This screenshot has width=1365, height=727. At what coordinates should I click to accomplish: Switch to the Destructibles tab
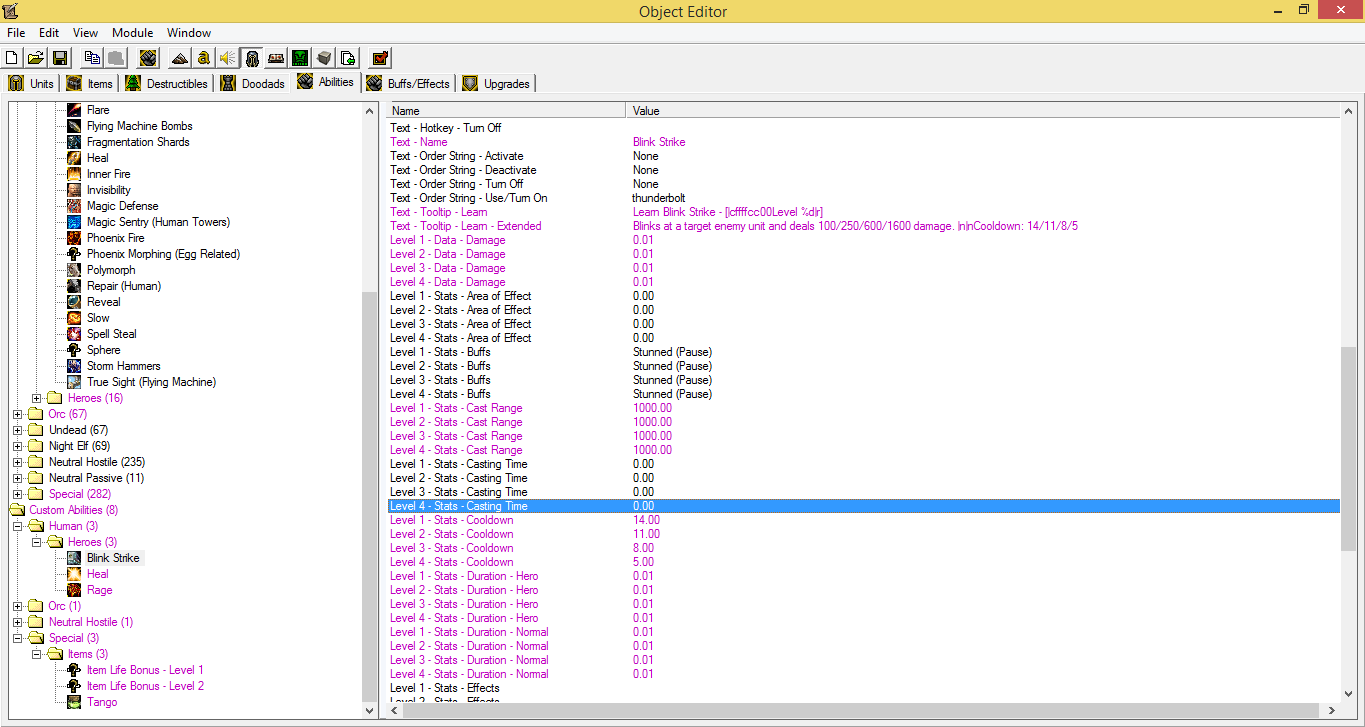coord(166,83)
